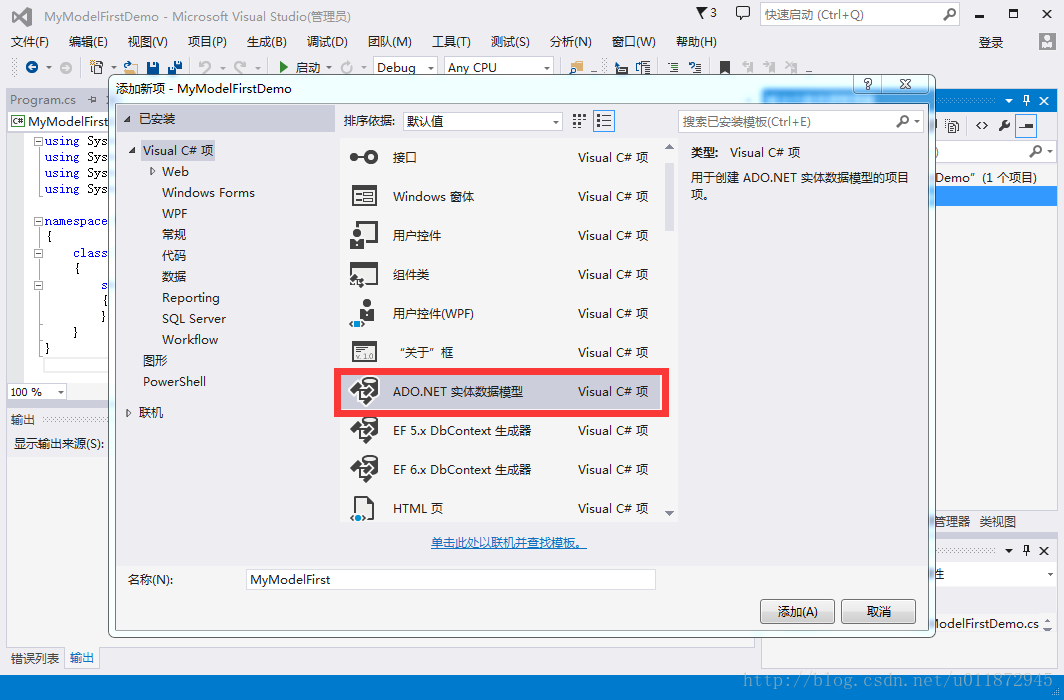Click the 登录 sign-in link
Screen dimensions: 1064x700
point(991,43)
